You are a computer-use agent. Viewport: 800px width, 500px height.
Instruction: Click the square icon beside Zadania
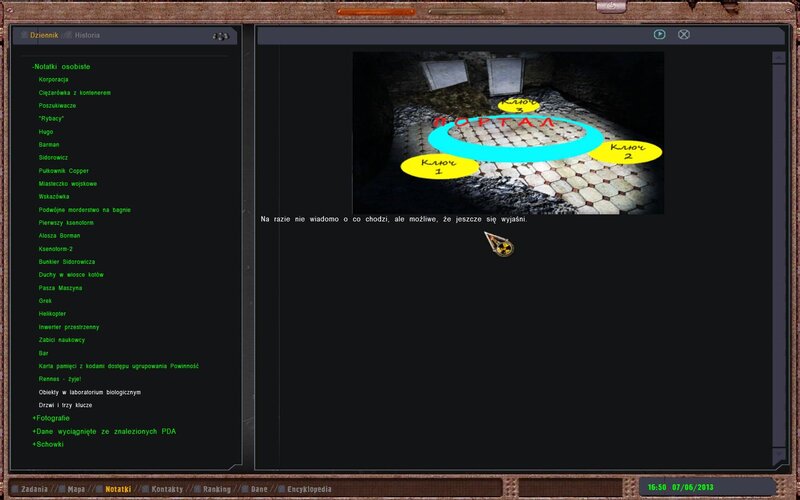[14, 489]
